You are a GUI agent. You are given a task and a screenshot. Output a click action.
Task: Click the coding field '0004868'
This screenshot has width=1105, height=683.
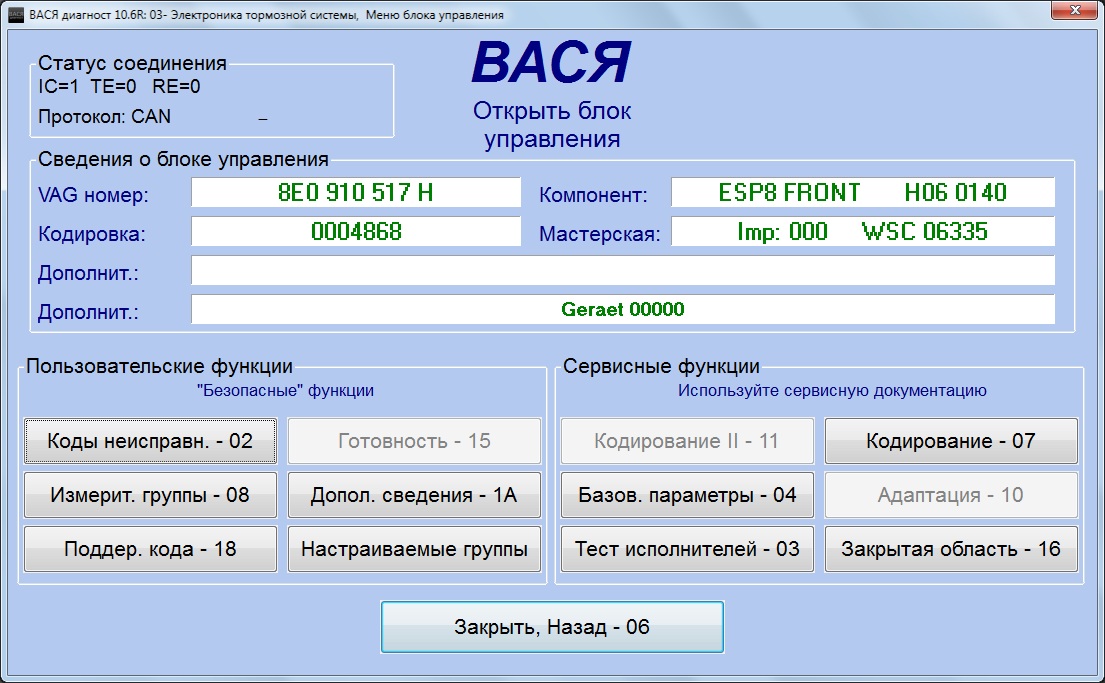click(x=356, y=231)
